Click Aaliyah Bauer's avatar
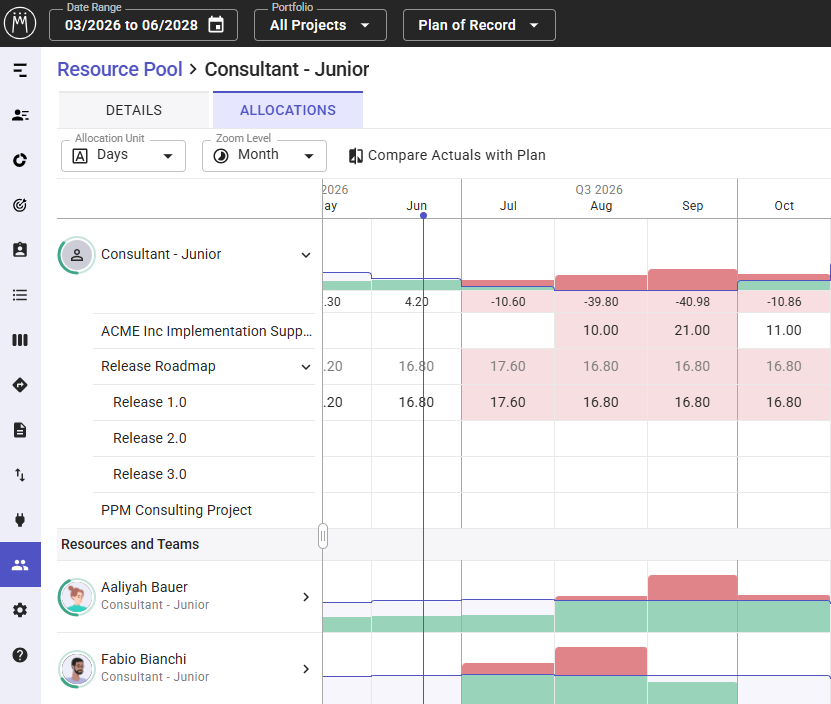The height and width of the screenshot is (704, 831). point(77,597)
